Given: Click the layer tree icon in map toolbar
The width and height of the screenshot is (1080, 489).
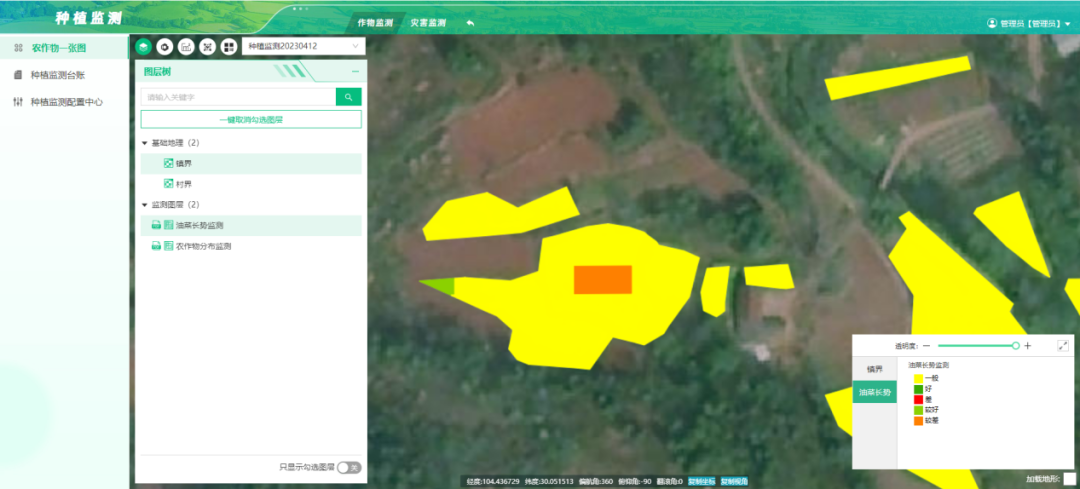Looking at the screenshot, I should click(x=144, y=46).
